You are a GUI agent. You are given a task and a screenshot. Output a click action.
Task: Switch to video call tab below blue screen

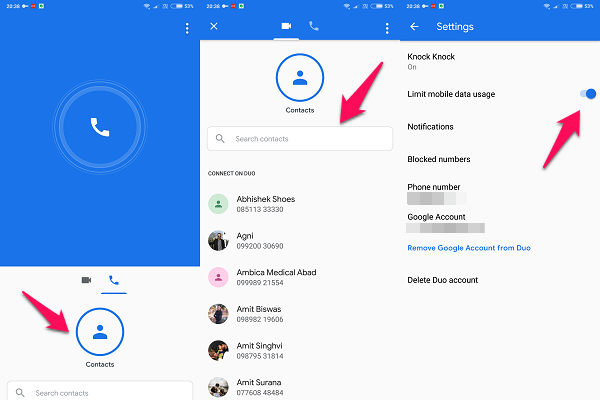[x=86, y=280]
